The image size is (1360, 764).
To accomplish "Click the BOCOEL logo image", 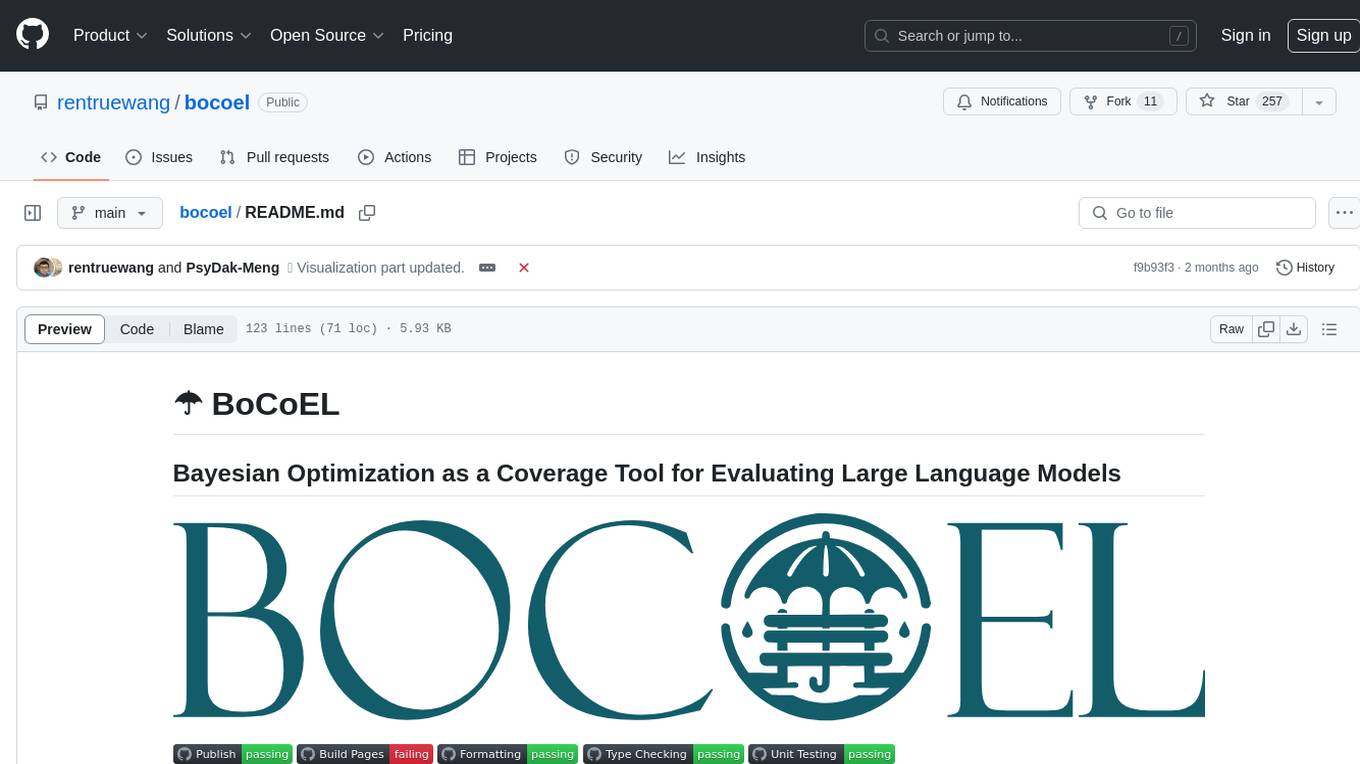I will pyautogui.click(x=688, y=616).
